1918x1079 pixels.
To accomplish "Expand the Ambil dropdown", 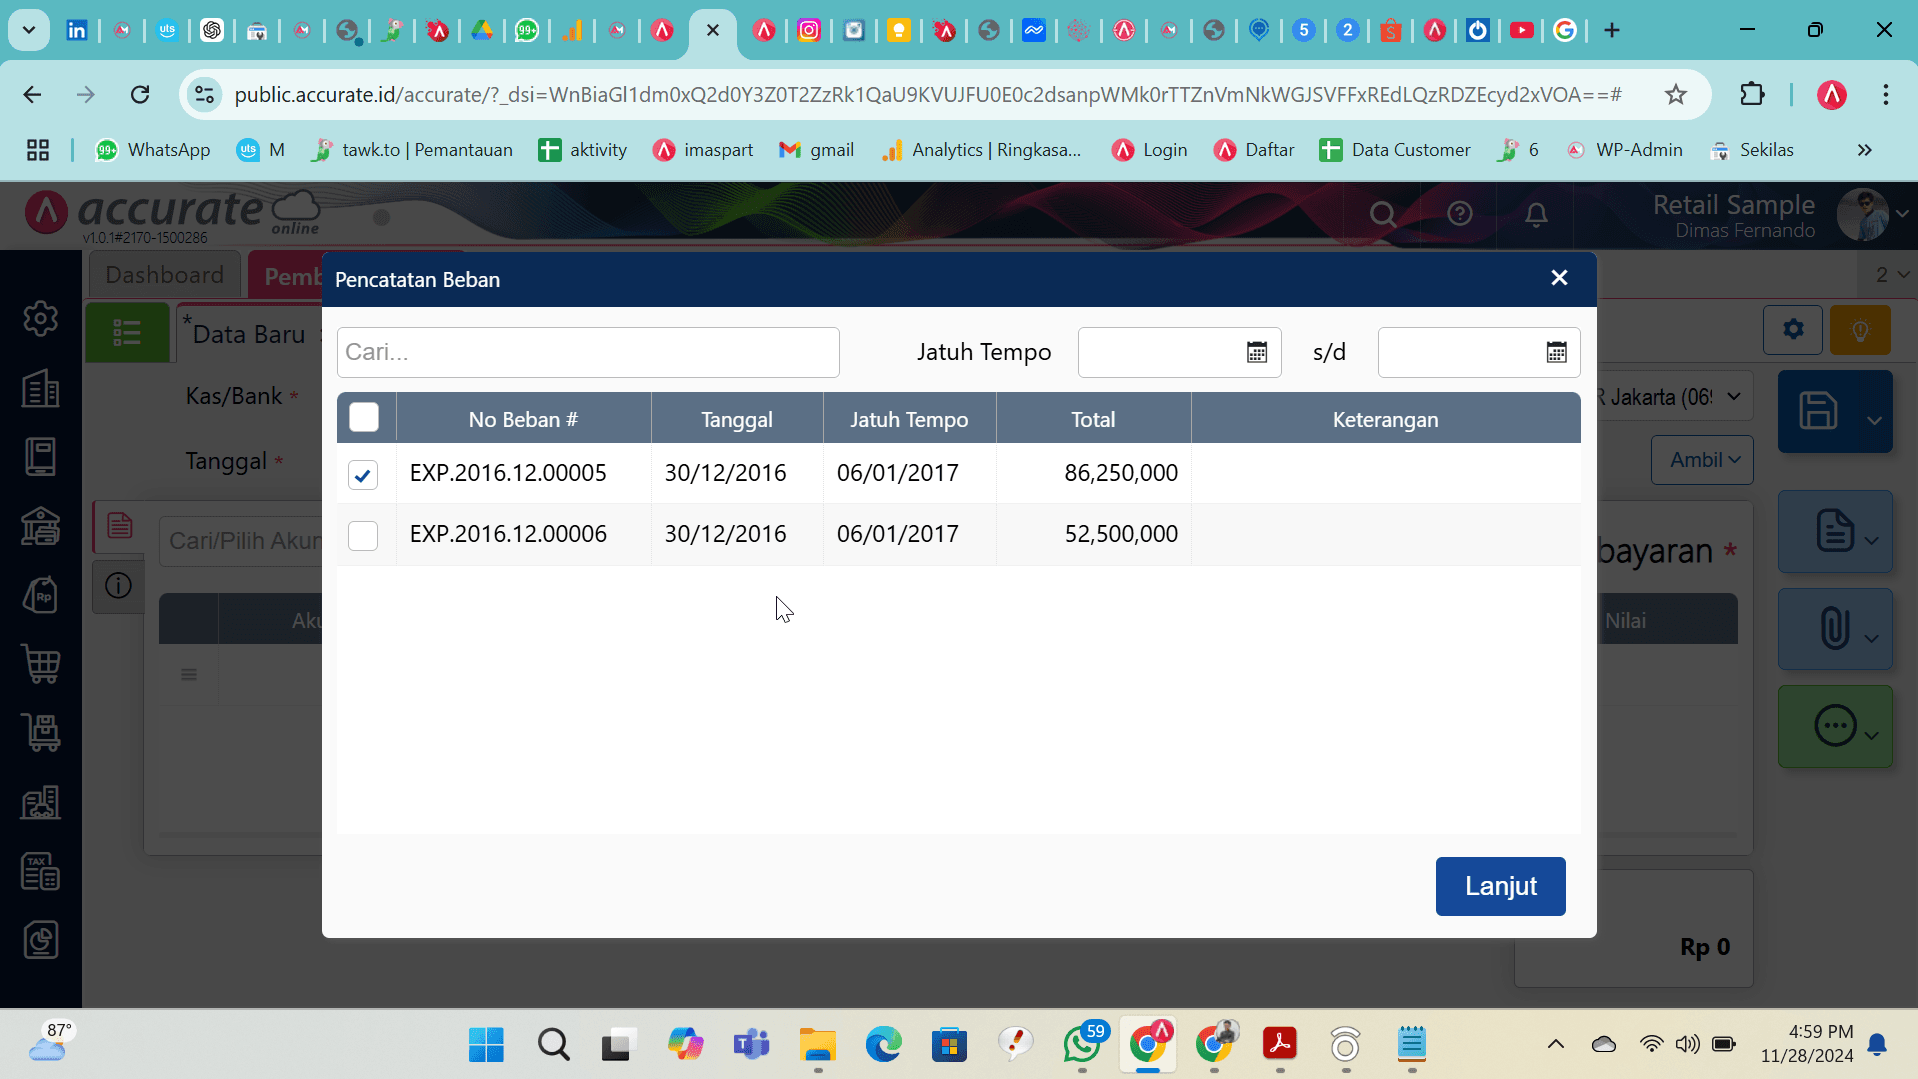I will pyautogui.click(x=1703, y=460).
